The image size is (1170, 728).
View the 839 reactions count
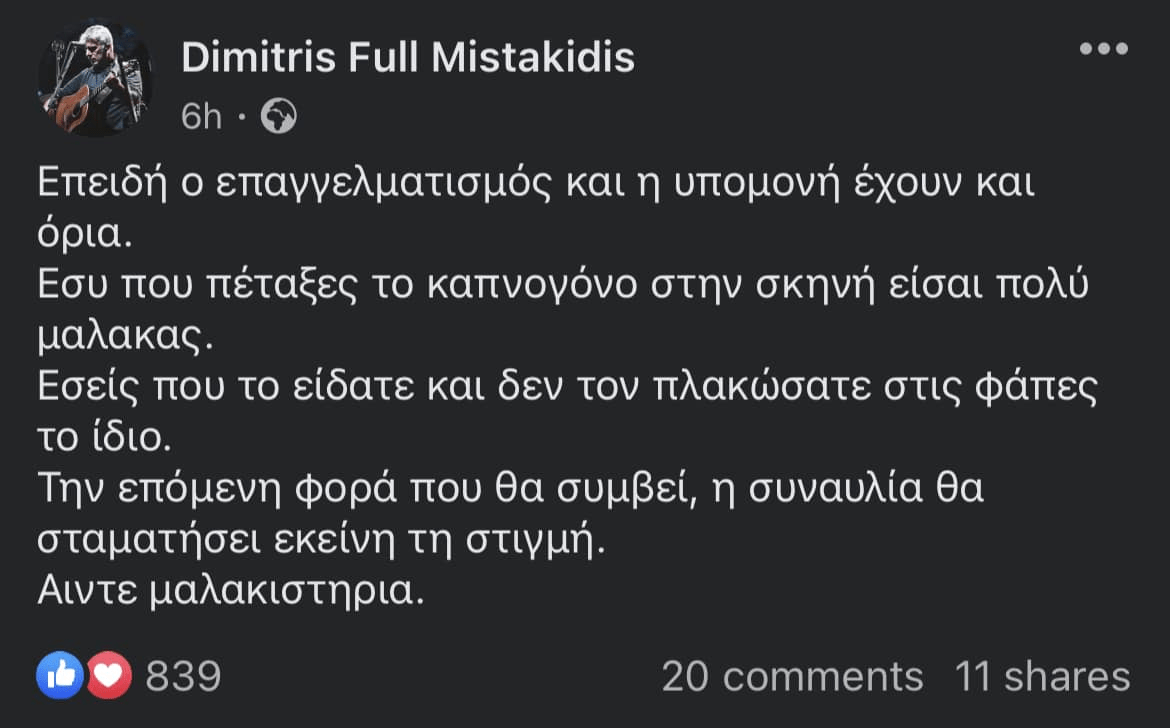[183, 677]
